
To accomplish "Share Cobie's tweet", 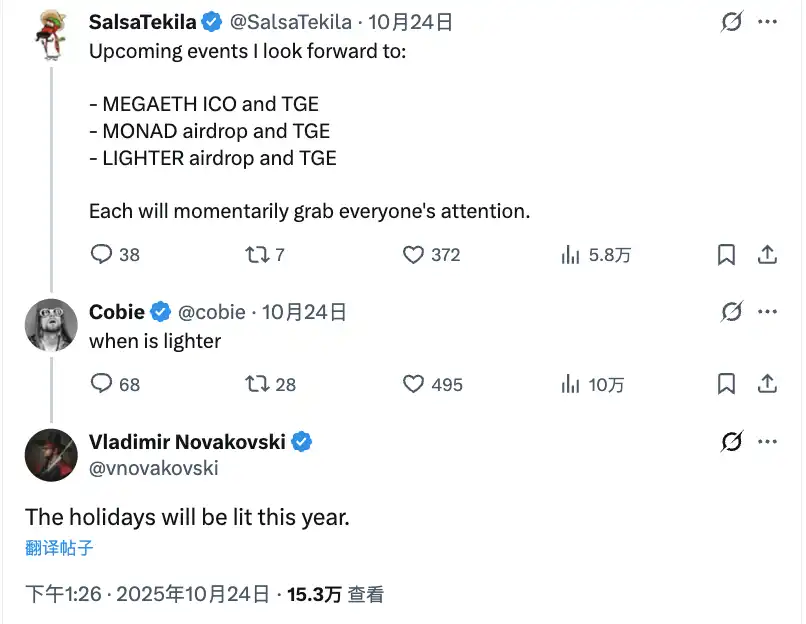I will pos(767,384).
